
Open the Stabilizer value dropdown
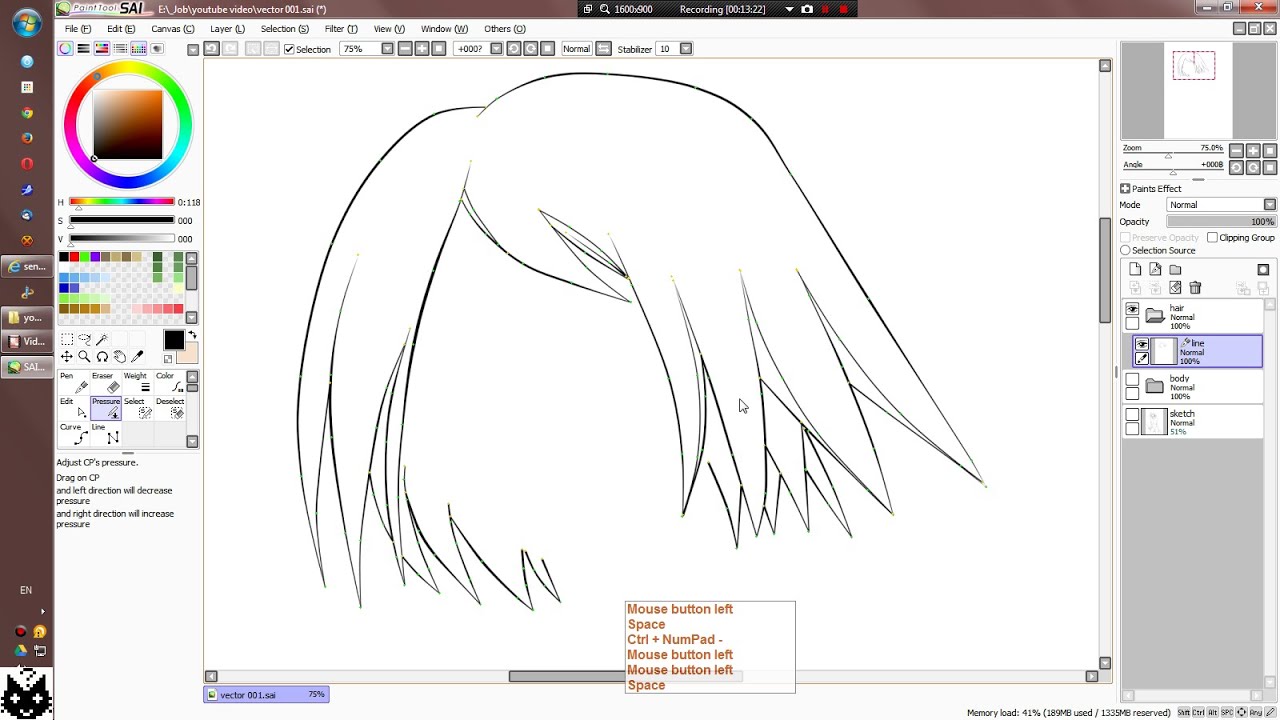click(686, 48)
